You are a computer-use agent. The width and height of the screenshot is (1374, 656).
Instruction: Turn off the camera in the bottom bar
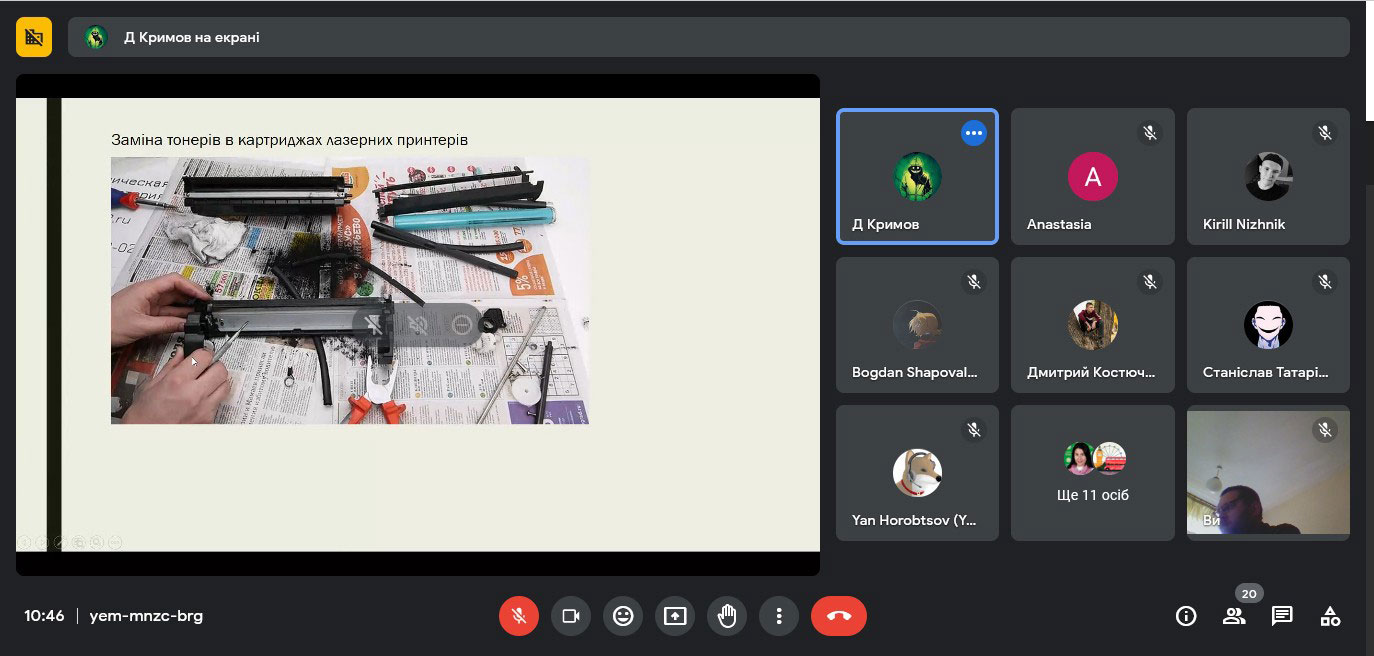click(x=571, y=616)
